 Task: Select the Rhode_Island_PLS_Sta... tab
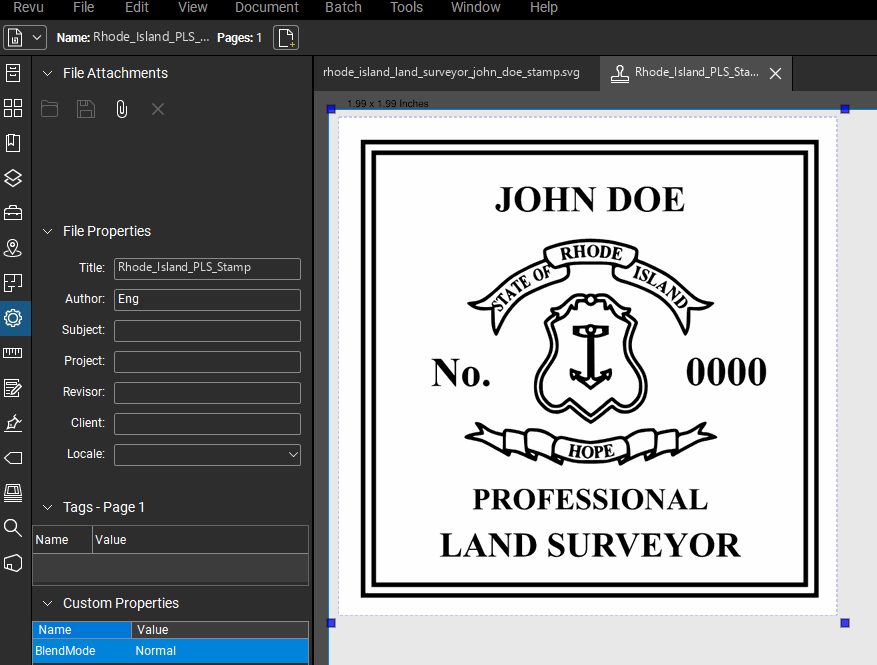696,73
